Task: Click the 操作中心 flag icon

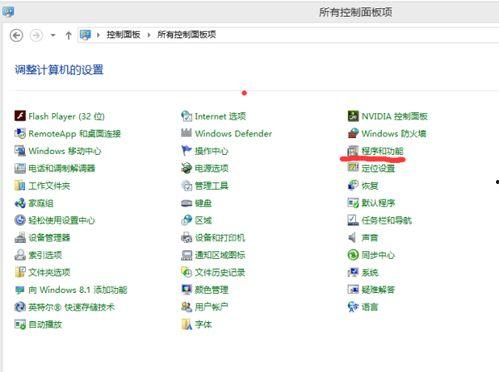Action: pos(186,151)
